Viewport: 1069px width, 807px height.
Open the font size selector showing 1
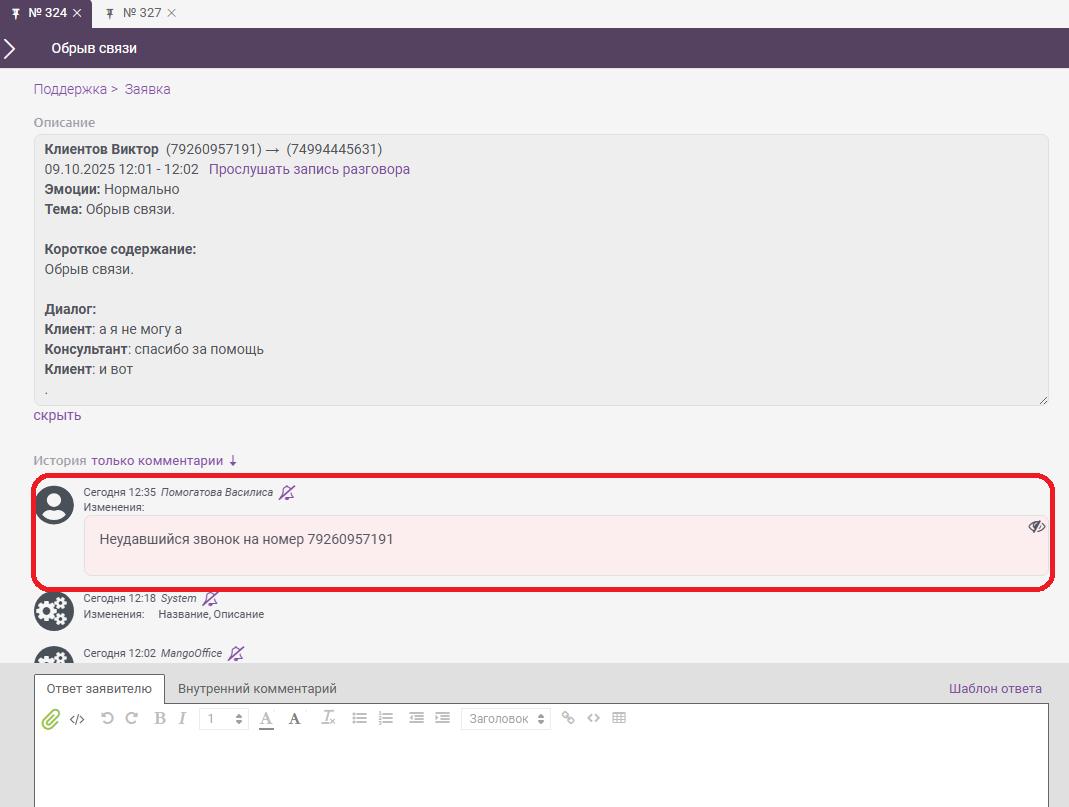click(223, 719)
